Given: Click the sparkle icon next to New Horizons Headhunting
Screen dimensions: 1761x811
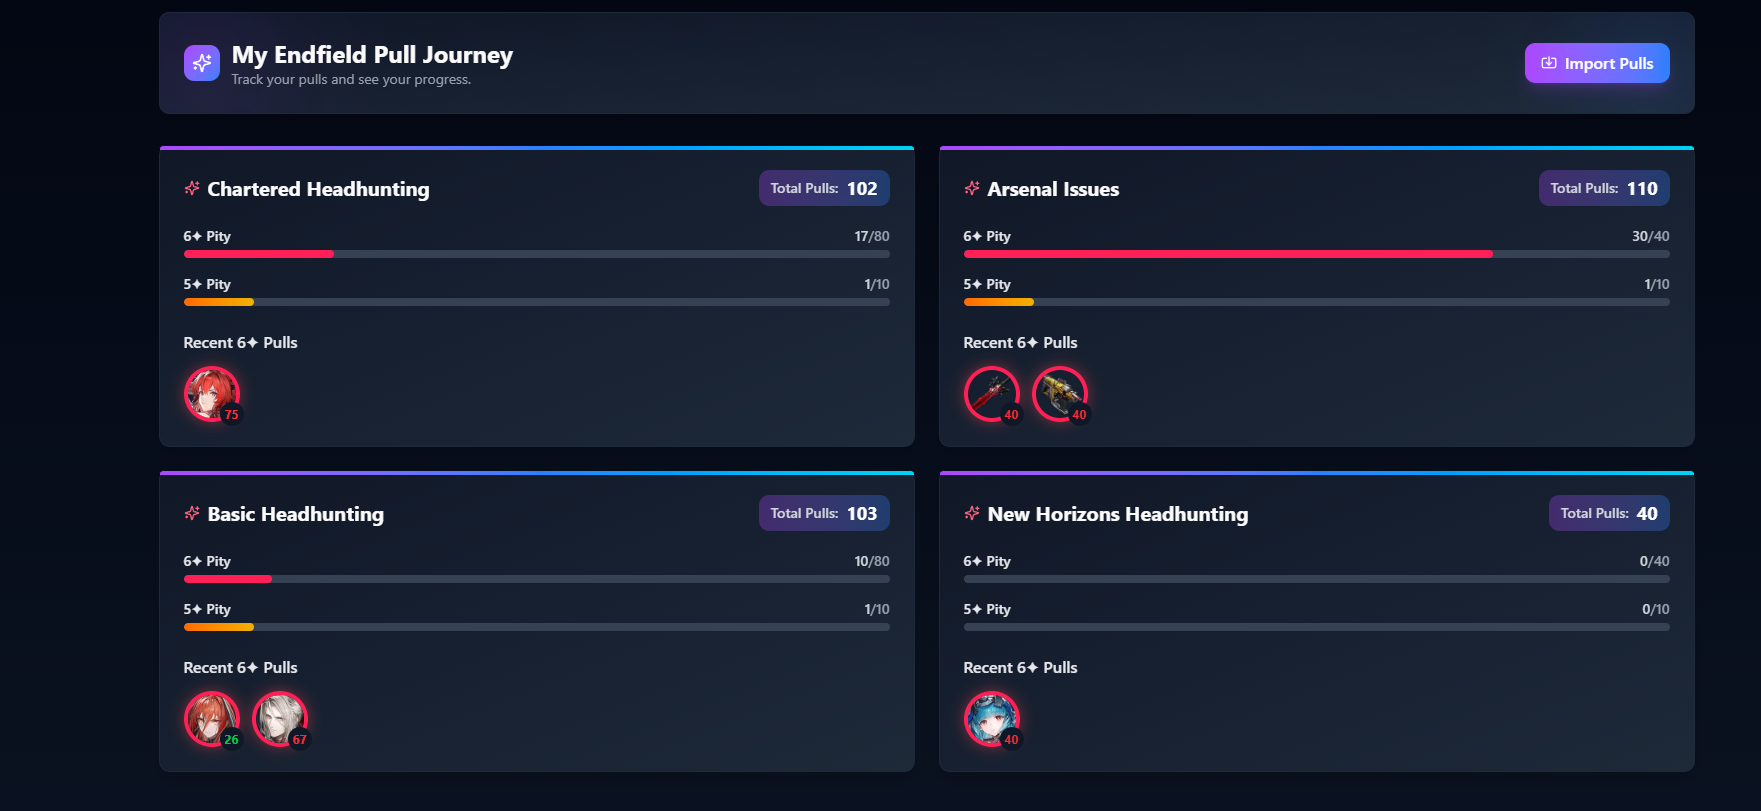Looking at the screenshot, I should click(972, 513).
